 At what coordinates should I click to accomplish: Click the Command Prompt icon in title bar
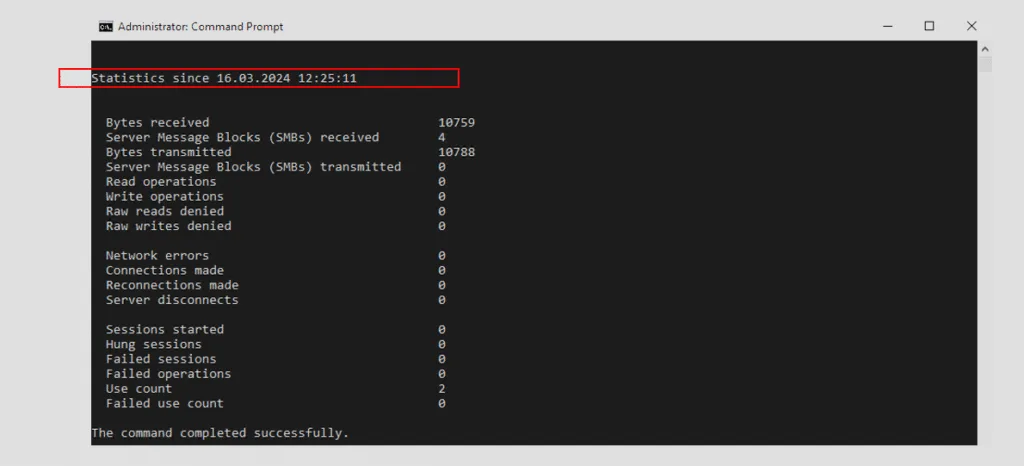point(105,27)
